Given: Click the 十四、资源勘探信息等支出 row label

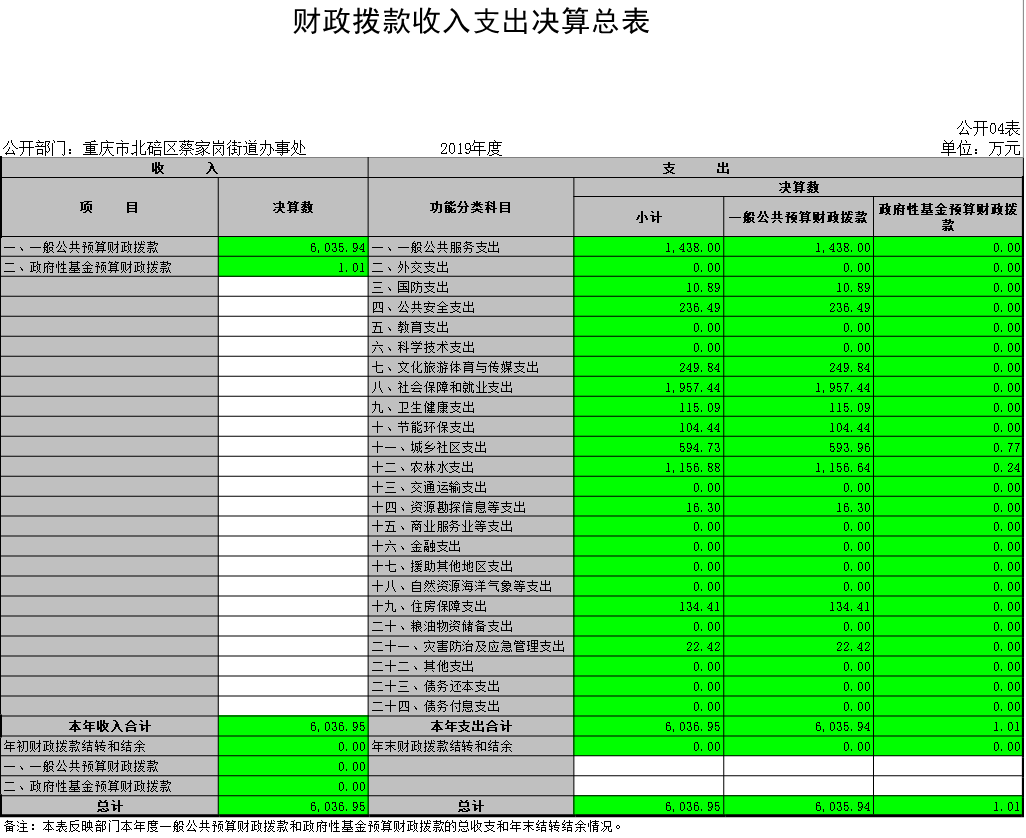Looking at the screenshot, I should [448, 507].
